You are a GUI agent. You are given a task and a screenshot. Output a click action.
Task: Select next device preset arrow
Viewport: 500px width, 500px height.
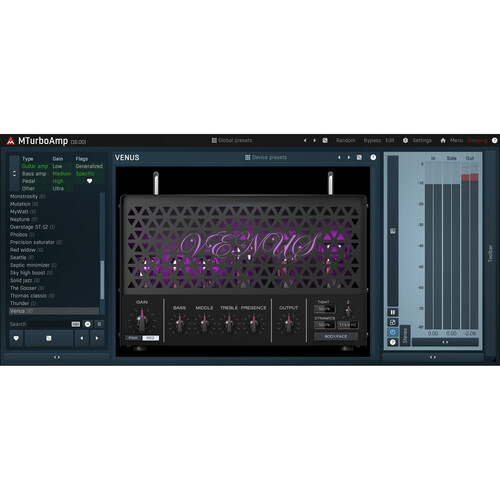[349, 157]
